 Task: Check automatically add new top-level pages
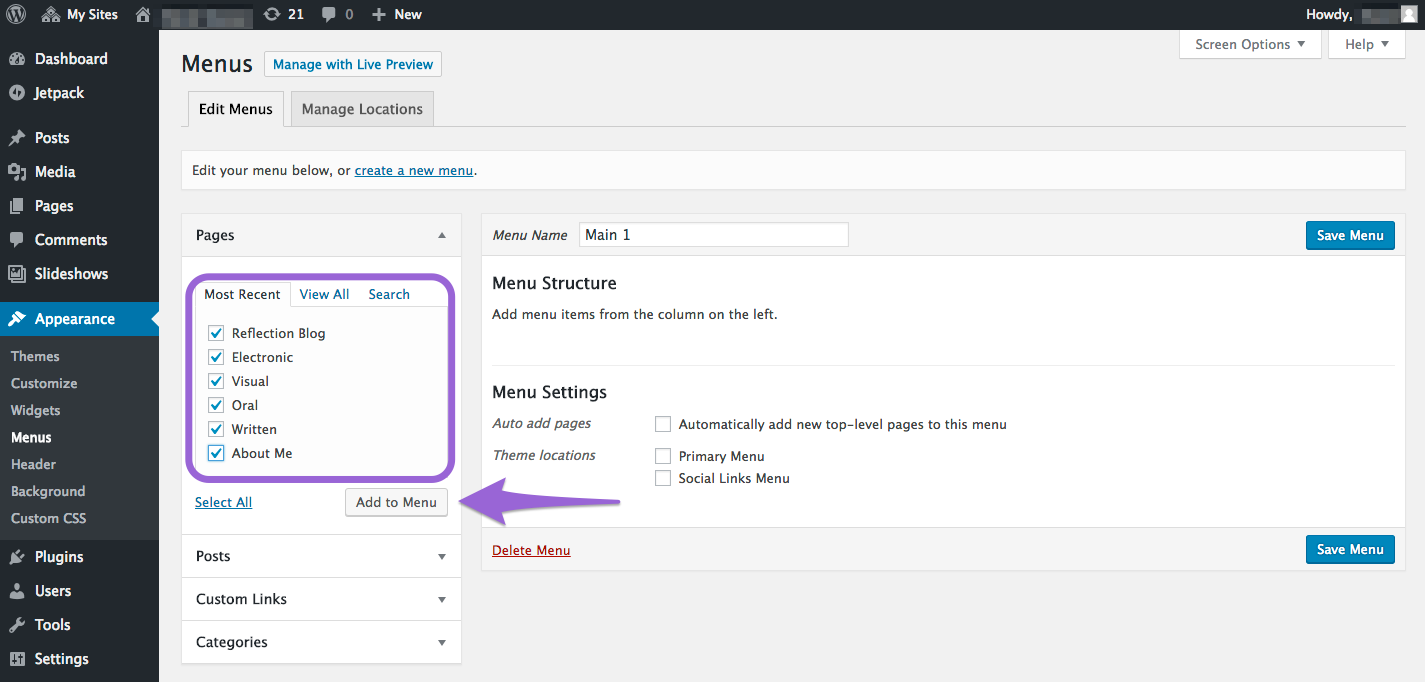pos(663,424)
